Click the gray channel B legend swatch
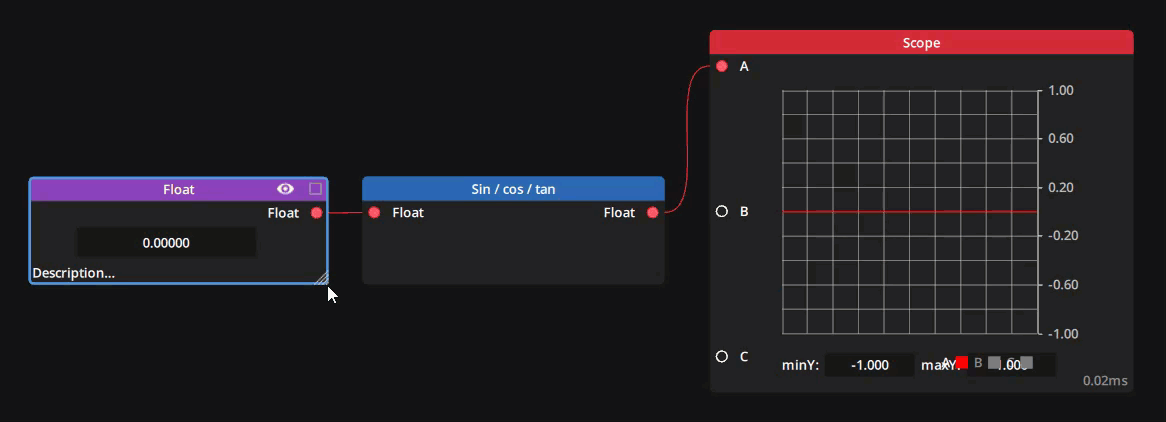The height and width of the screenshot is (422, 1166). point(994,363)
